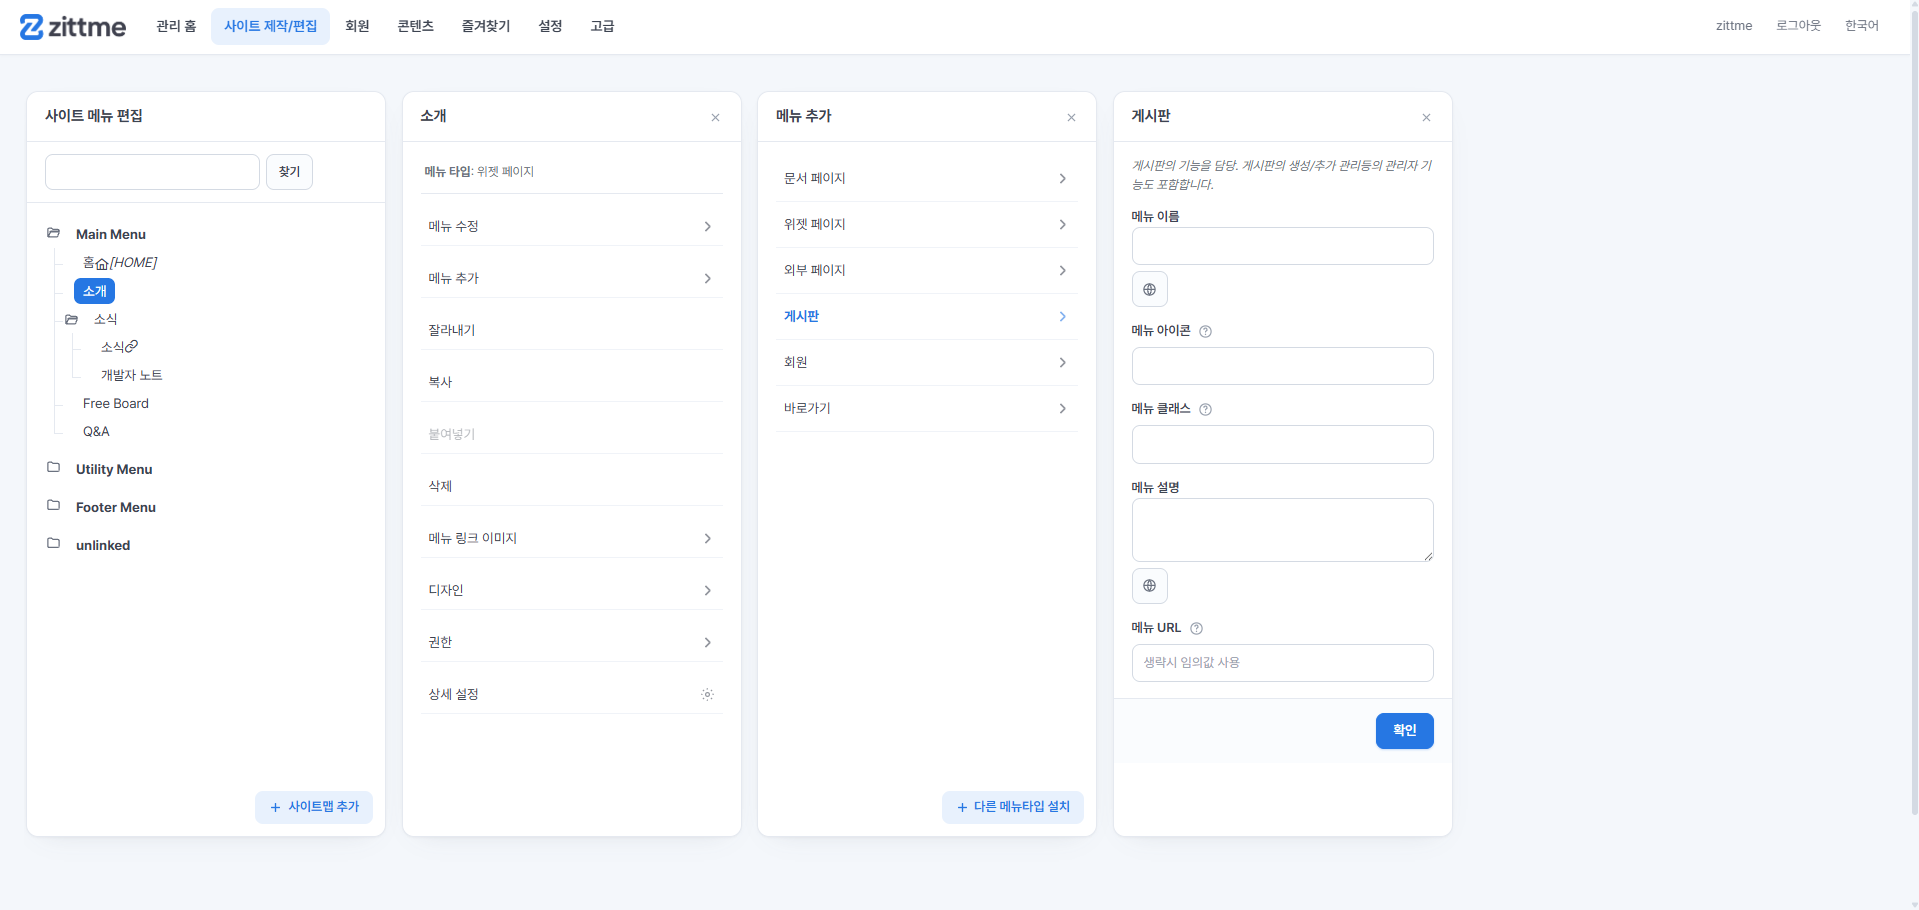Collapse the 소식 folder icon
This screenshot has width=1919, height=910.
71,319
